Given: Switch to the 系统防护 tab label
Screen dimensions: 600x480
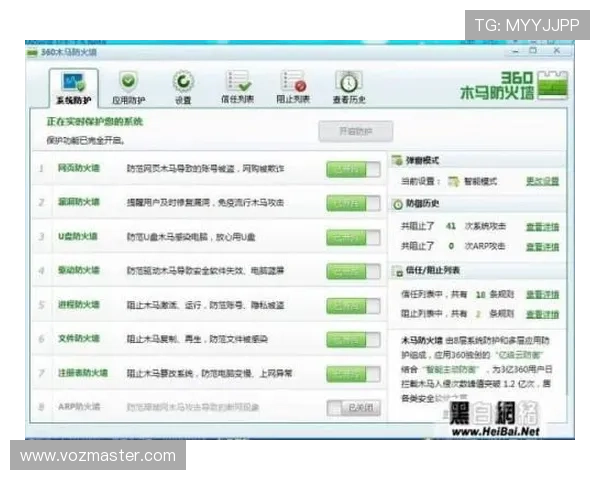Looking at the screenshot, I should (73, 100).
